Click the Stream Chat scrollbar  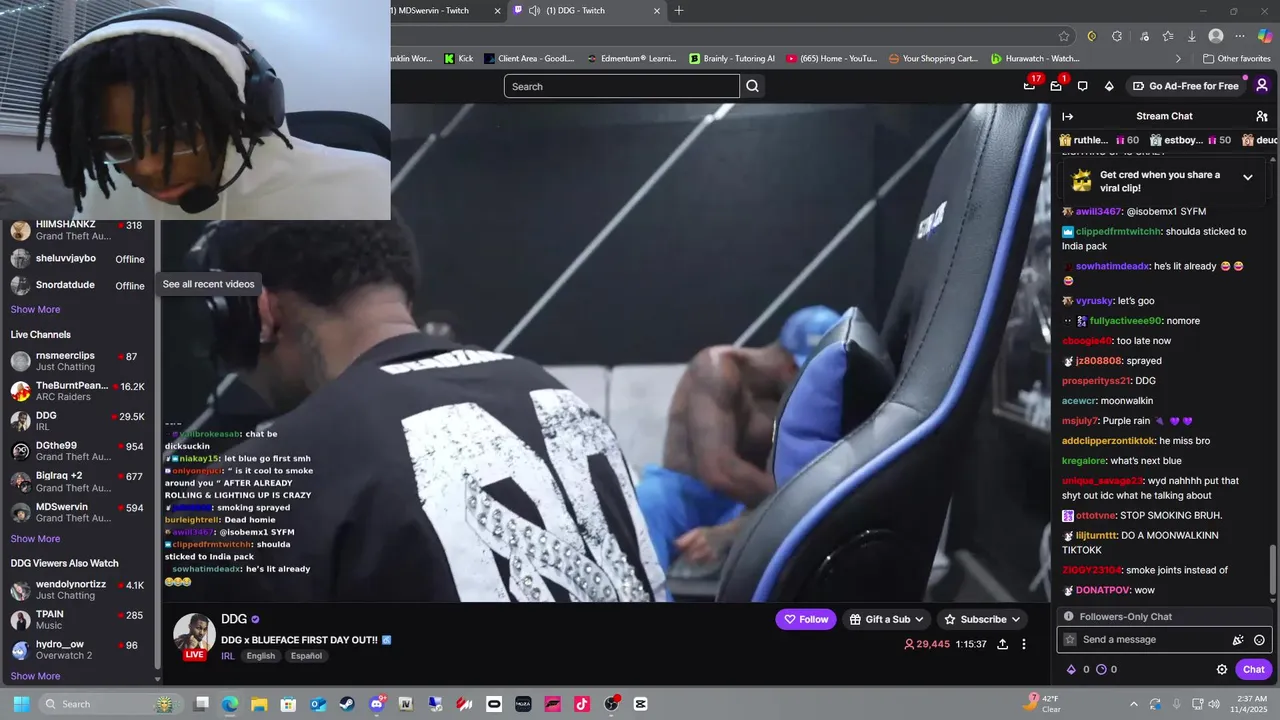(x=1273, y=570)
